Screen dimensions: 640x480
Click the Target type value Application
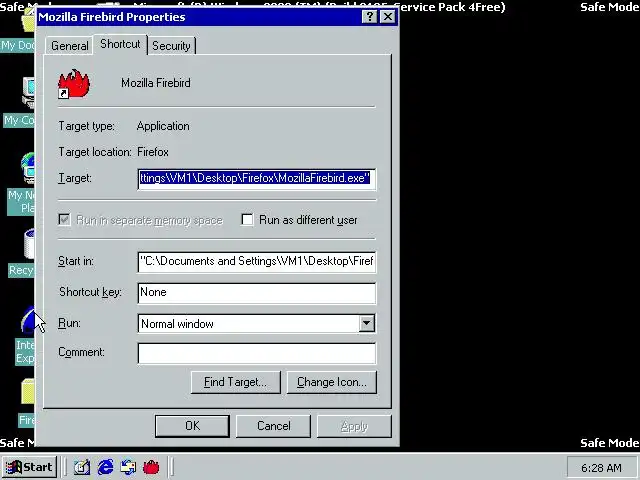click(x=163, y=126)
